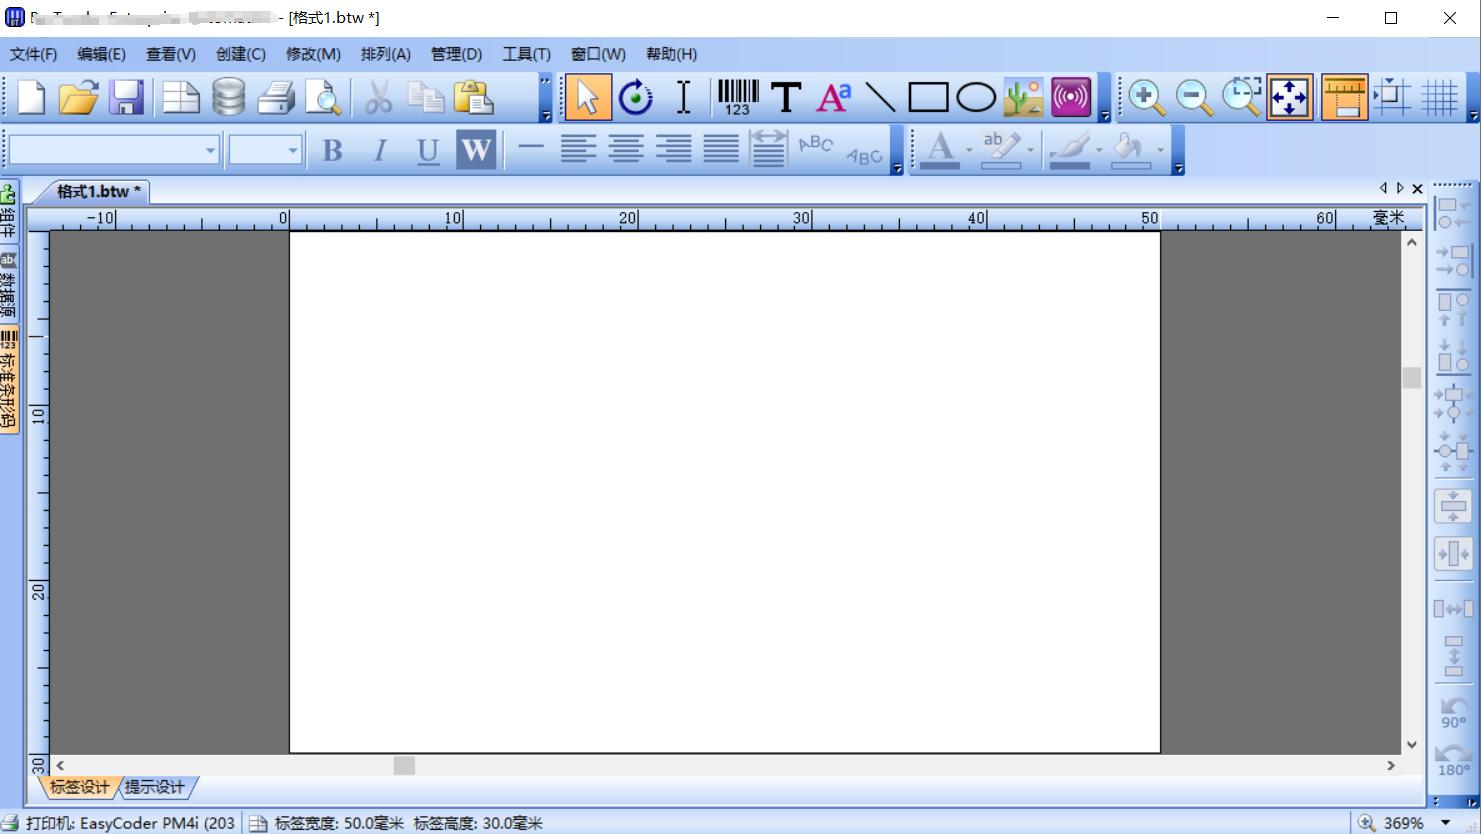
Task: Expand text highlight color dropdown arrow
Action: pos(1030,151)
